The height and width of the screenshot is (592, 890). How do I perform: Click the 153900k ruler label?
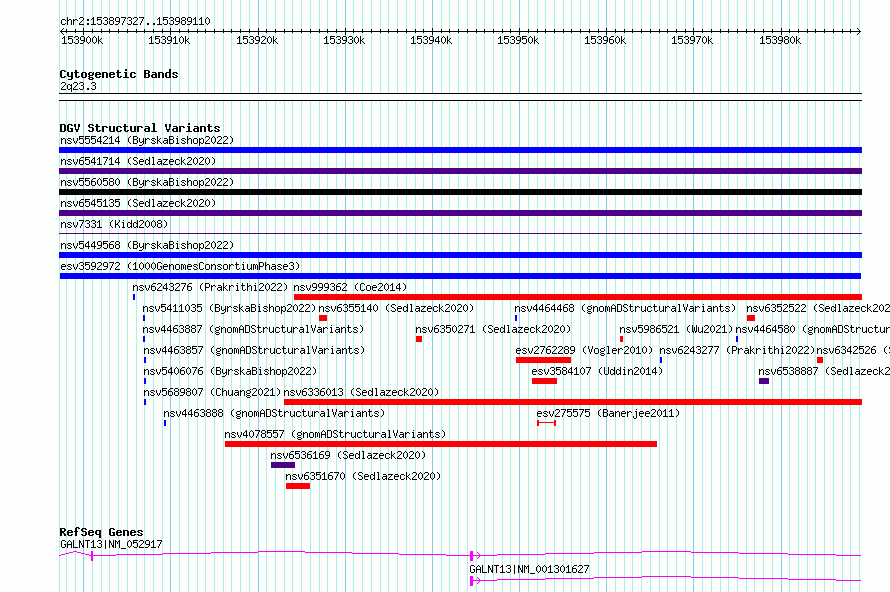82,41
